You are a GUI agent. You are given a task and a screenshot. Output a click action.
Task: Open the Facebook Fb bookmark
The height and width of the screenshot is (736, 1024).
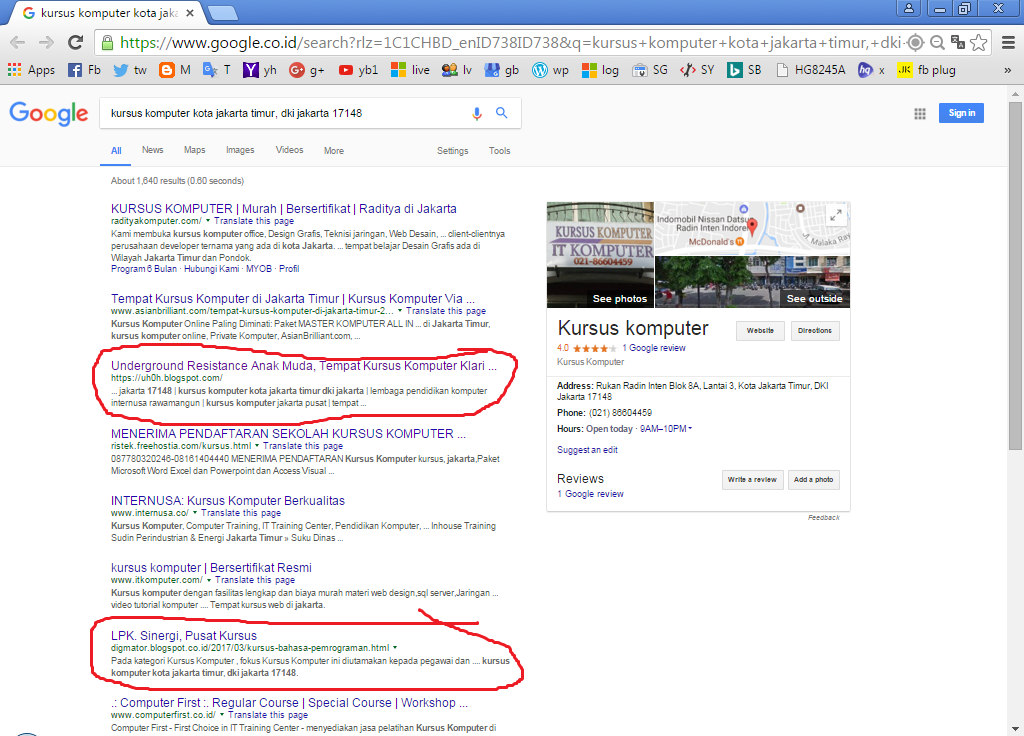pyautogui.click(x=85, y=70)
